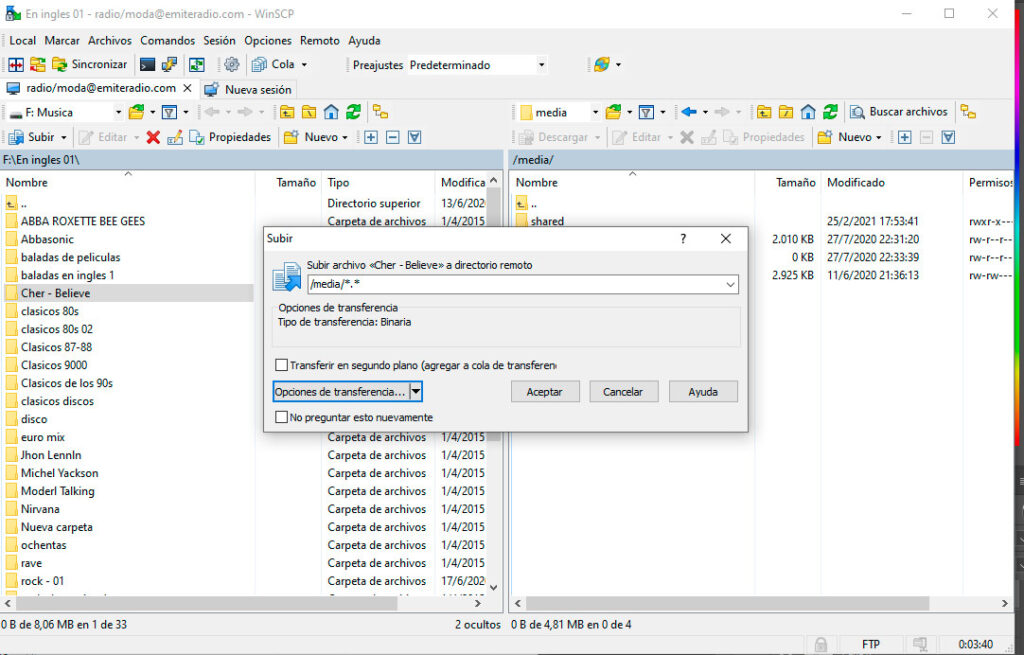Click the Compare directories icon
Viewport: 1024px width, 655px height.
[x=16, y=65]
